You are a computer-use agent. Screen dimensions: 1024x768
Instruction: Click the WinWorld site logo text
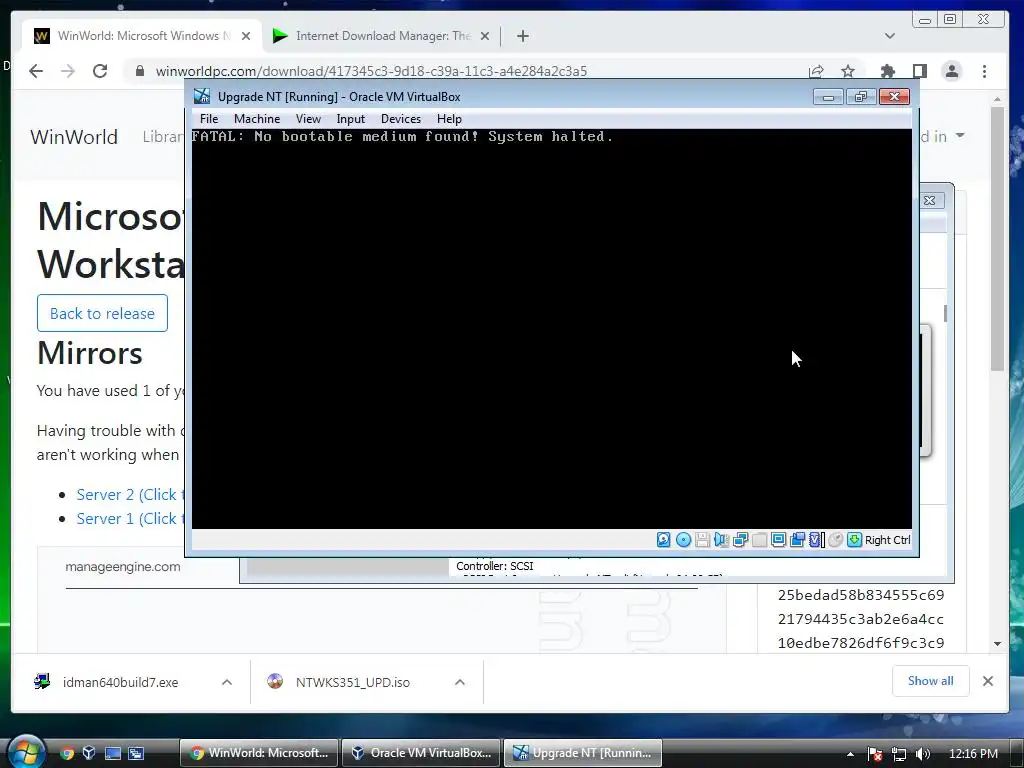(74, 137)
